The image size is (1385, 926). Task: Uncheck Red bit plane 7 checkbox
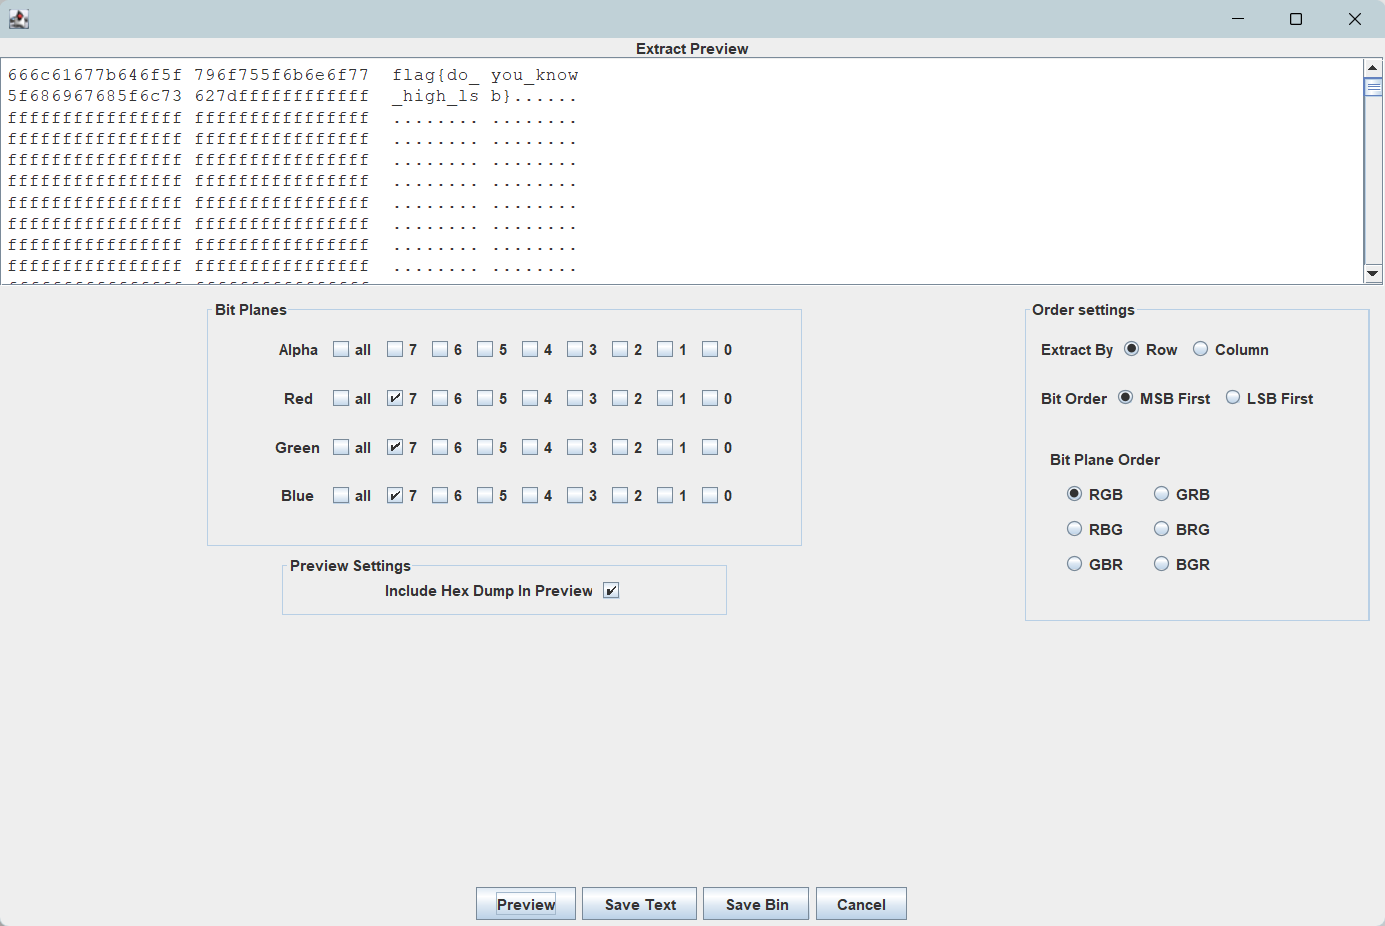[395, 398]
